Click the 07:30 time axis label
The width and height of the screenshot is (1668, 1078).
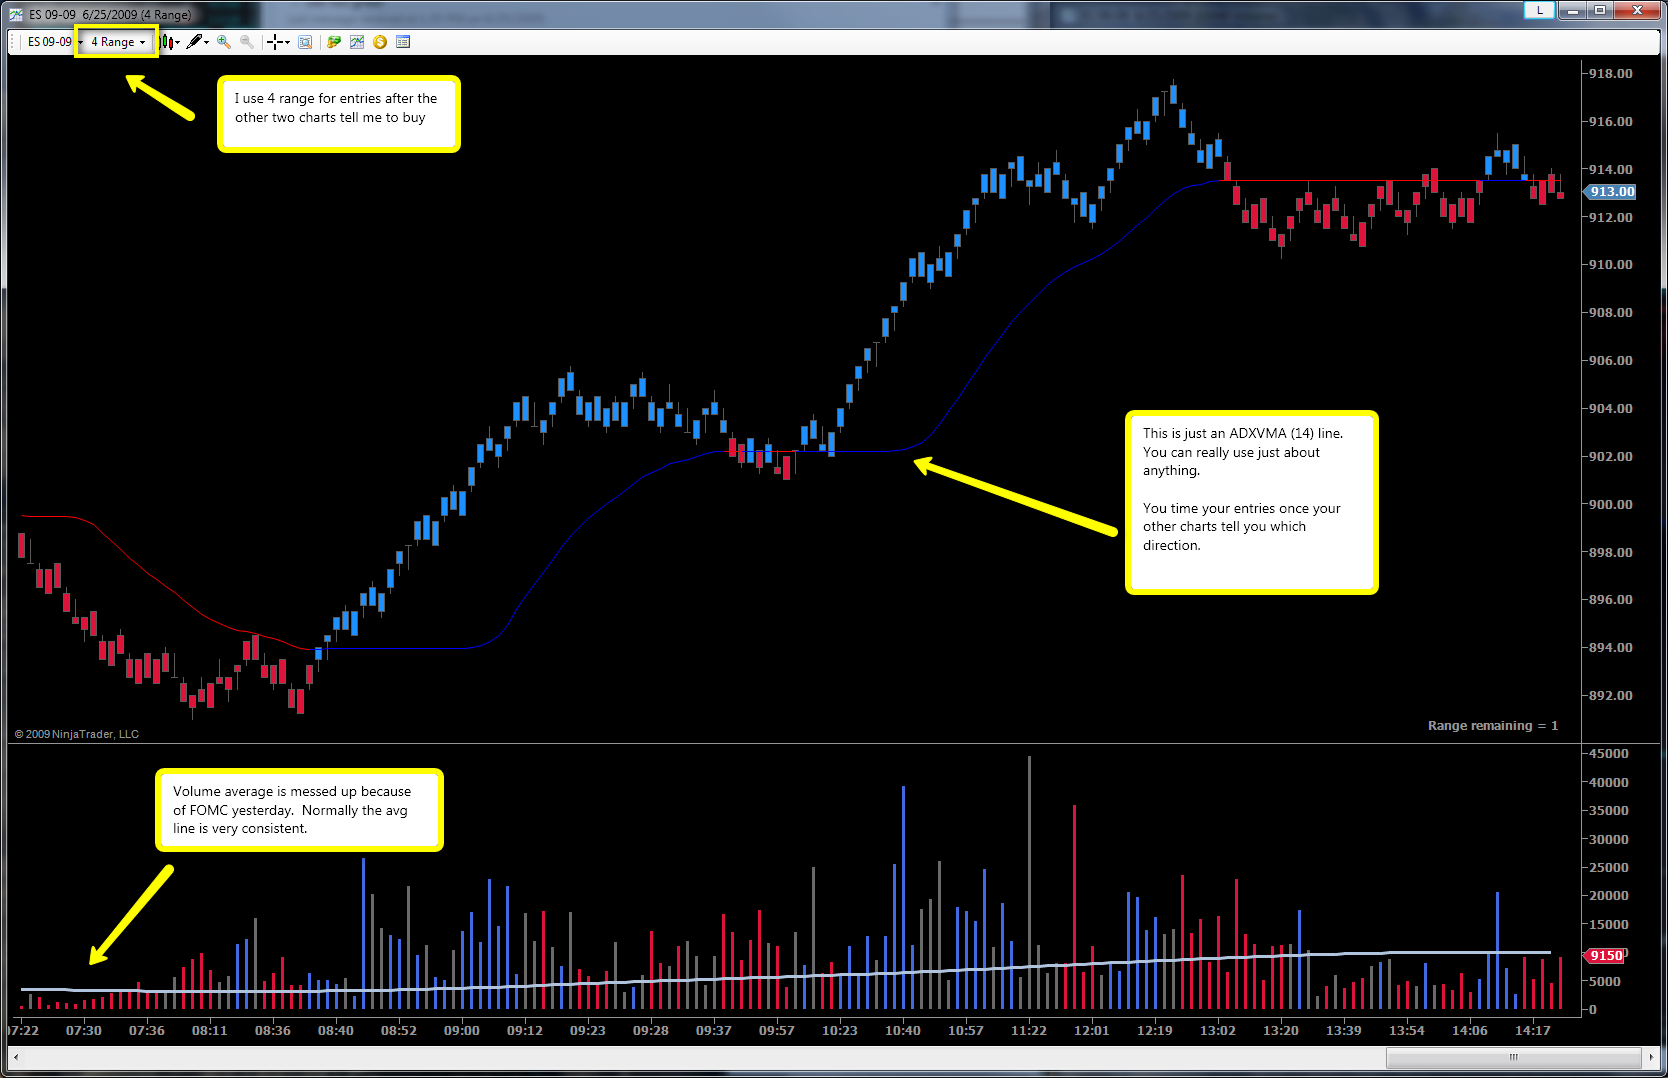84,1030
